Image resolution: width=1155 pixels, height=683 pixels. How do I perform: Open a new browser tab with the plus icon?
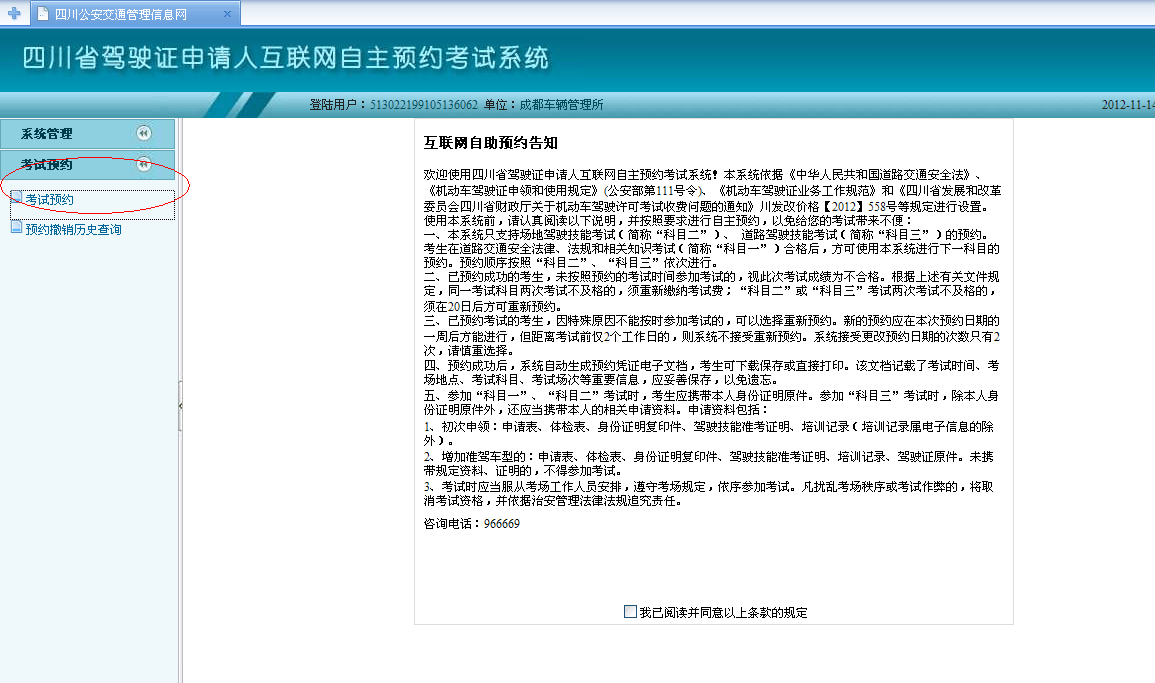(14, 13)
